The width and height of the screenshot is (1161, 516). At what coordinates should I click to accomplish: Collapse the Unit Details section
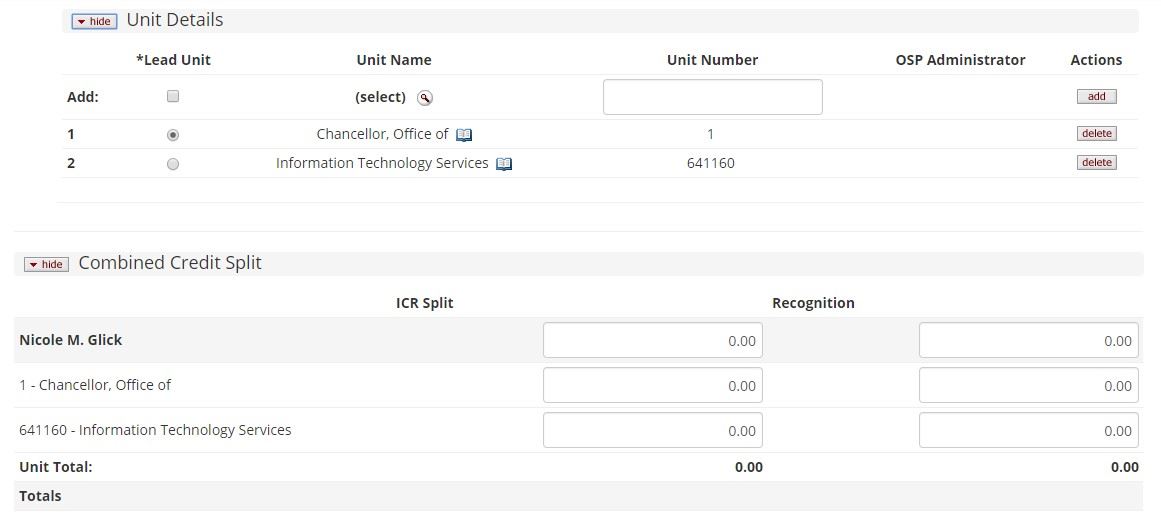(94, 21)
